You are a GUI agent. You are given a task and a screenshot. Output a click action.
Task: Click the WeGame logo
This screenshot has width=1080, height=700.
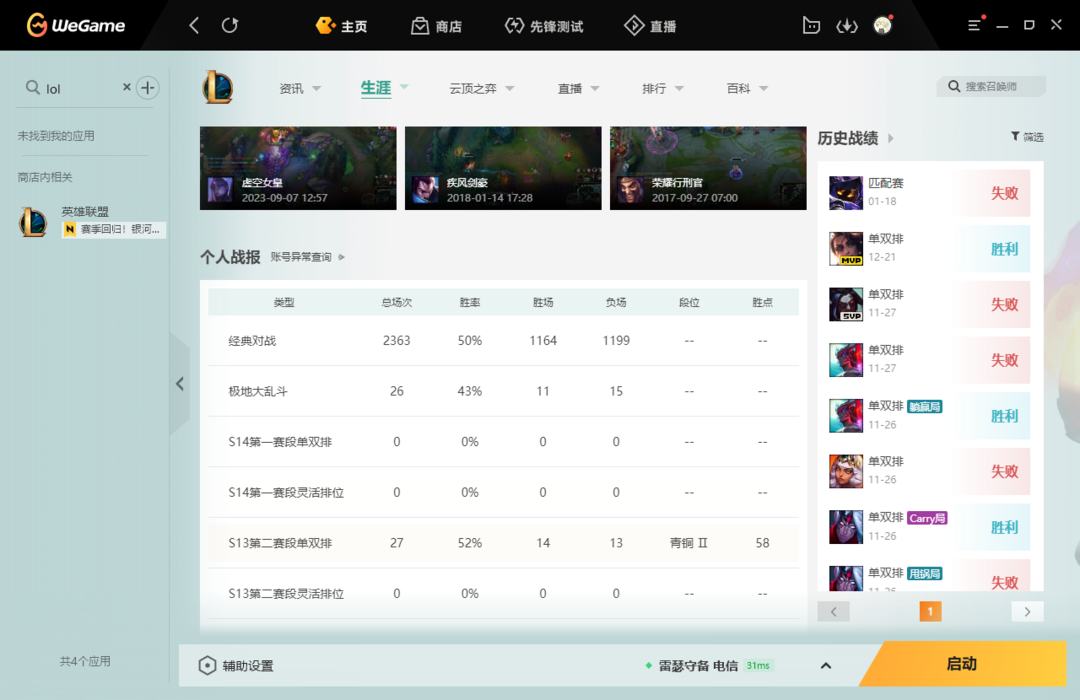[x=76, y=25]
